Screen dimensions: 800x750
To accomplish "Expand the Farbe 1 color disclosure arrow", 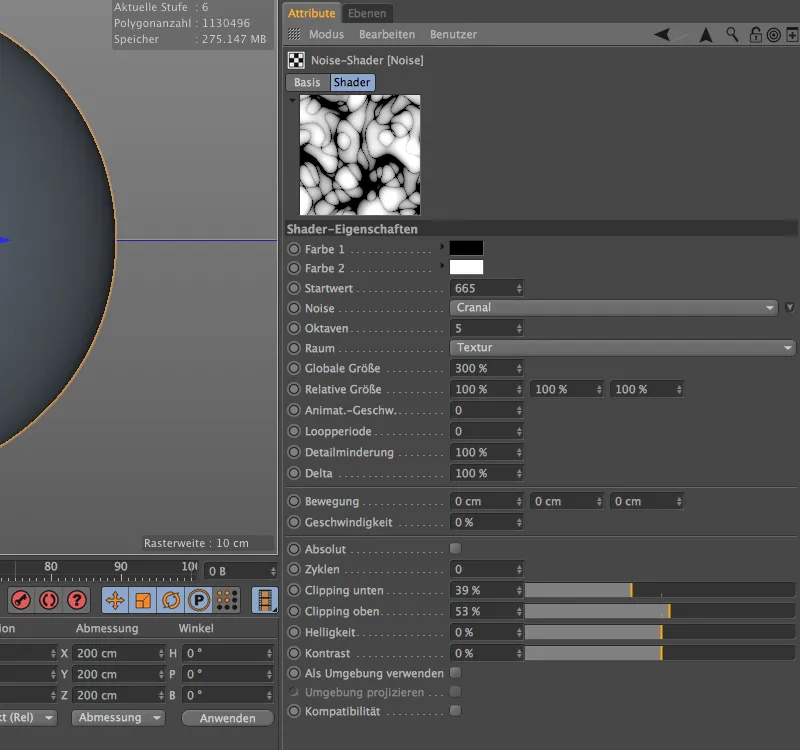I will (x=442, y=247).
